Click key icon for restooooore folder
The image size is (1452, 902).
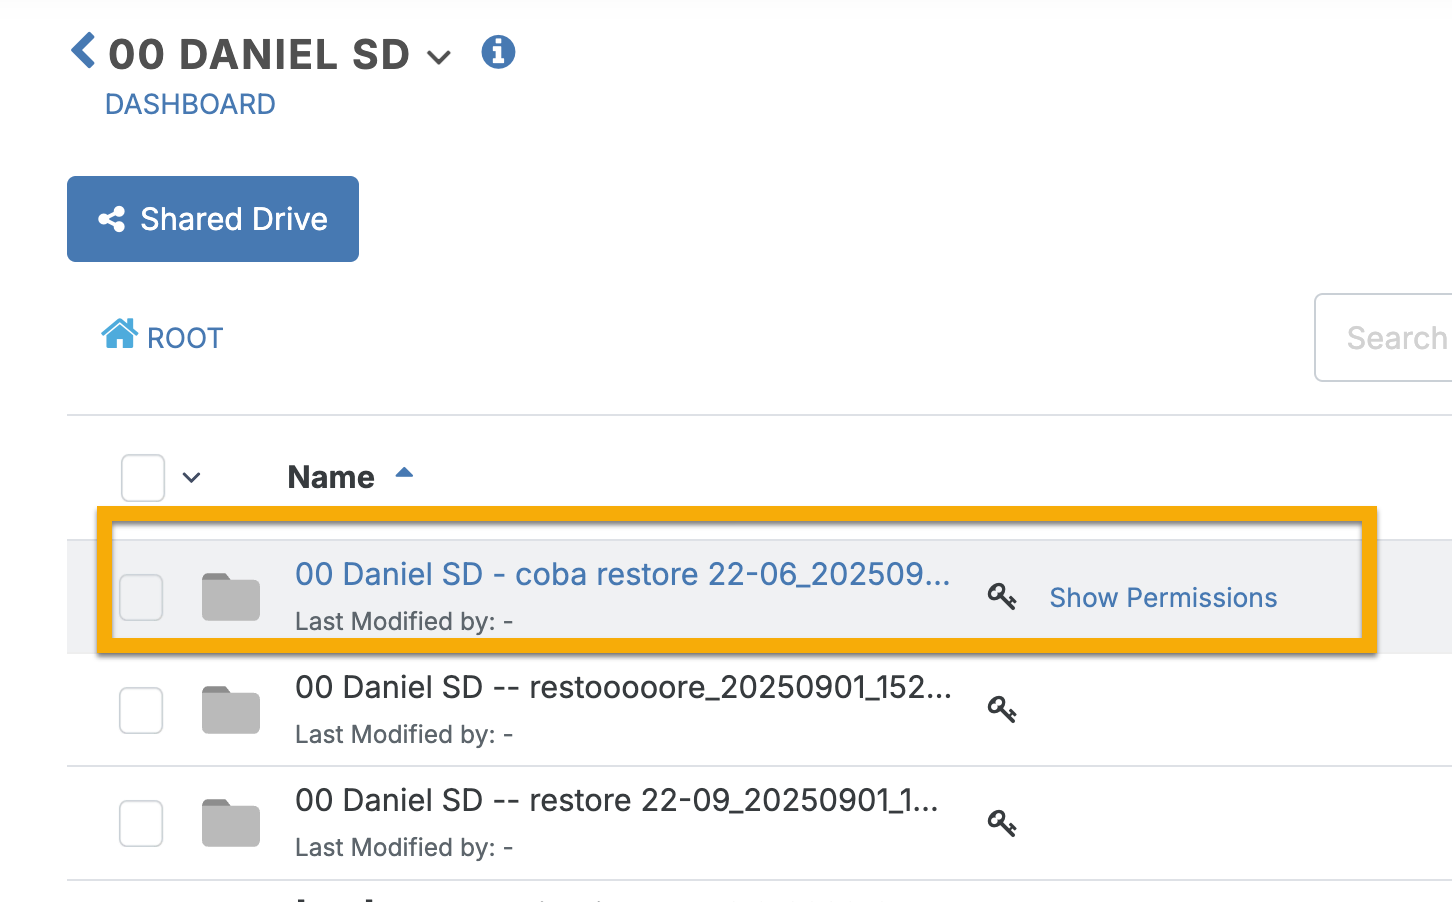1002,710
